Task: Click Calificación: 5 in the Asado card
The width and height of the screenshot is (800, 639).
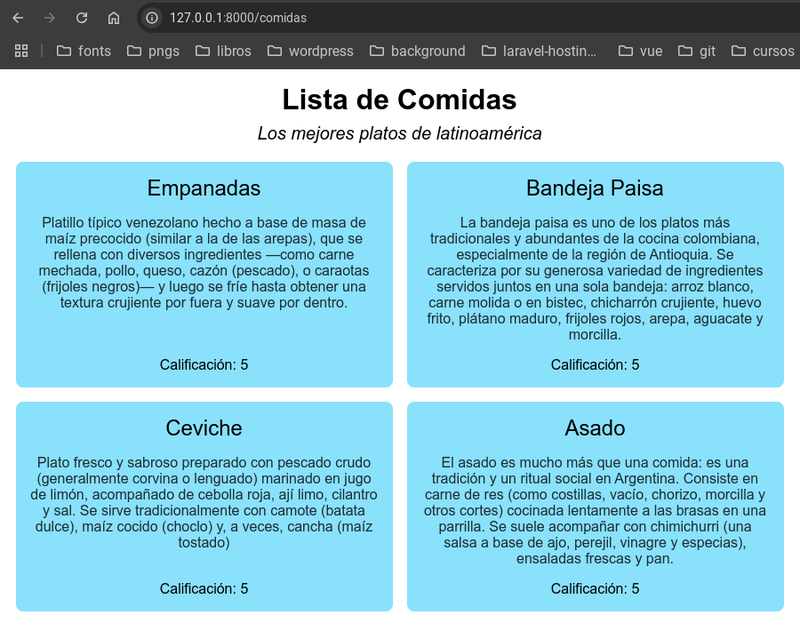Action: [x=595, y=588]
